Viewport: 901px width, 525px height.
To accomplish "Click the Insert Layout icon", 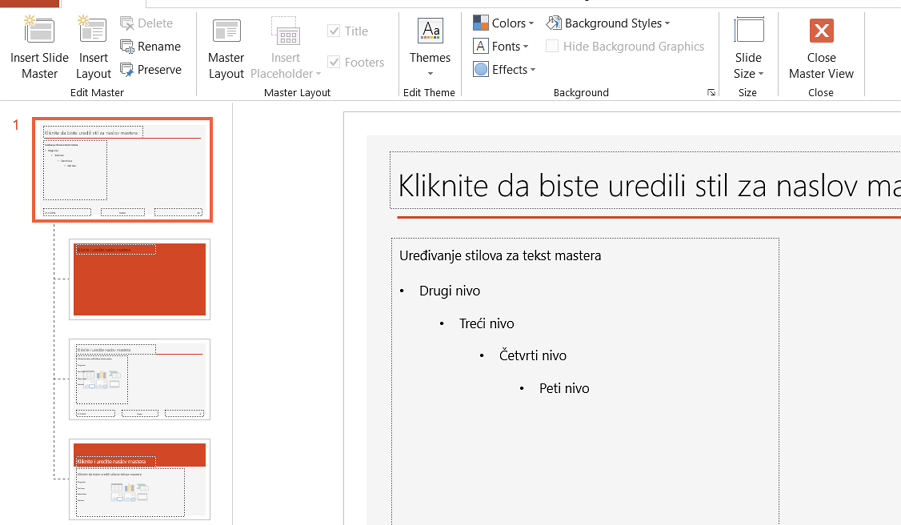I will coord(93,30).
